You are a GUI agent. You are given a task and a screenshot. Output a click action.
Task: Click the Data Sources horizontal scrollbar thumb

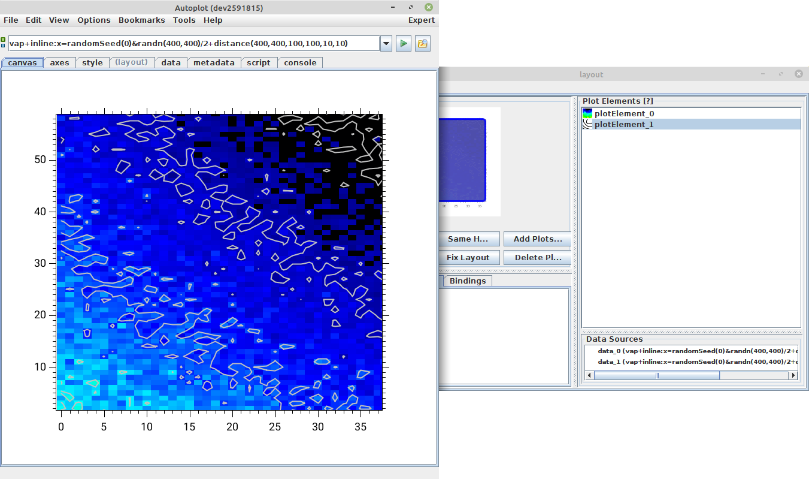(x=657, y=375)
